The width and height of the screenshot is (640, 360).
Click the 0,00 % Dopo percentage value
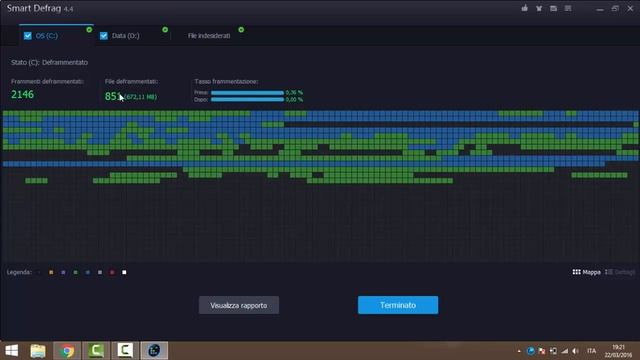click(x=294, y=100)
